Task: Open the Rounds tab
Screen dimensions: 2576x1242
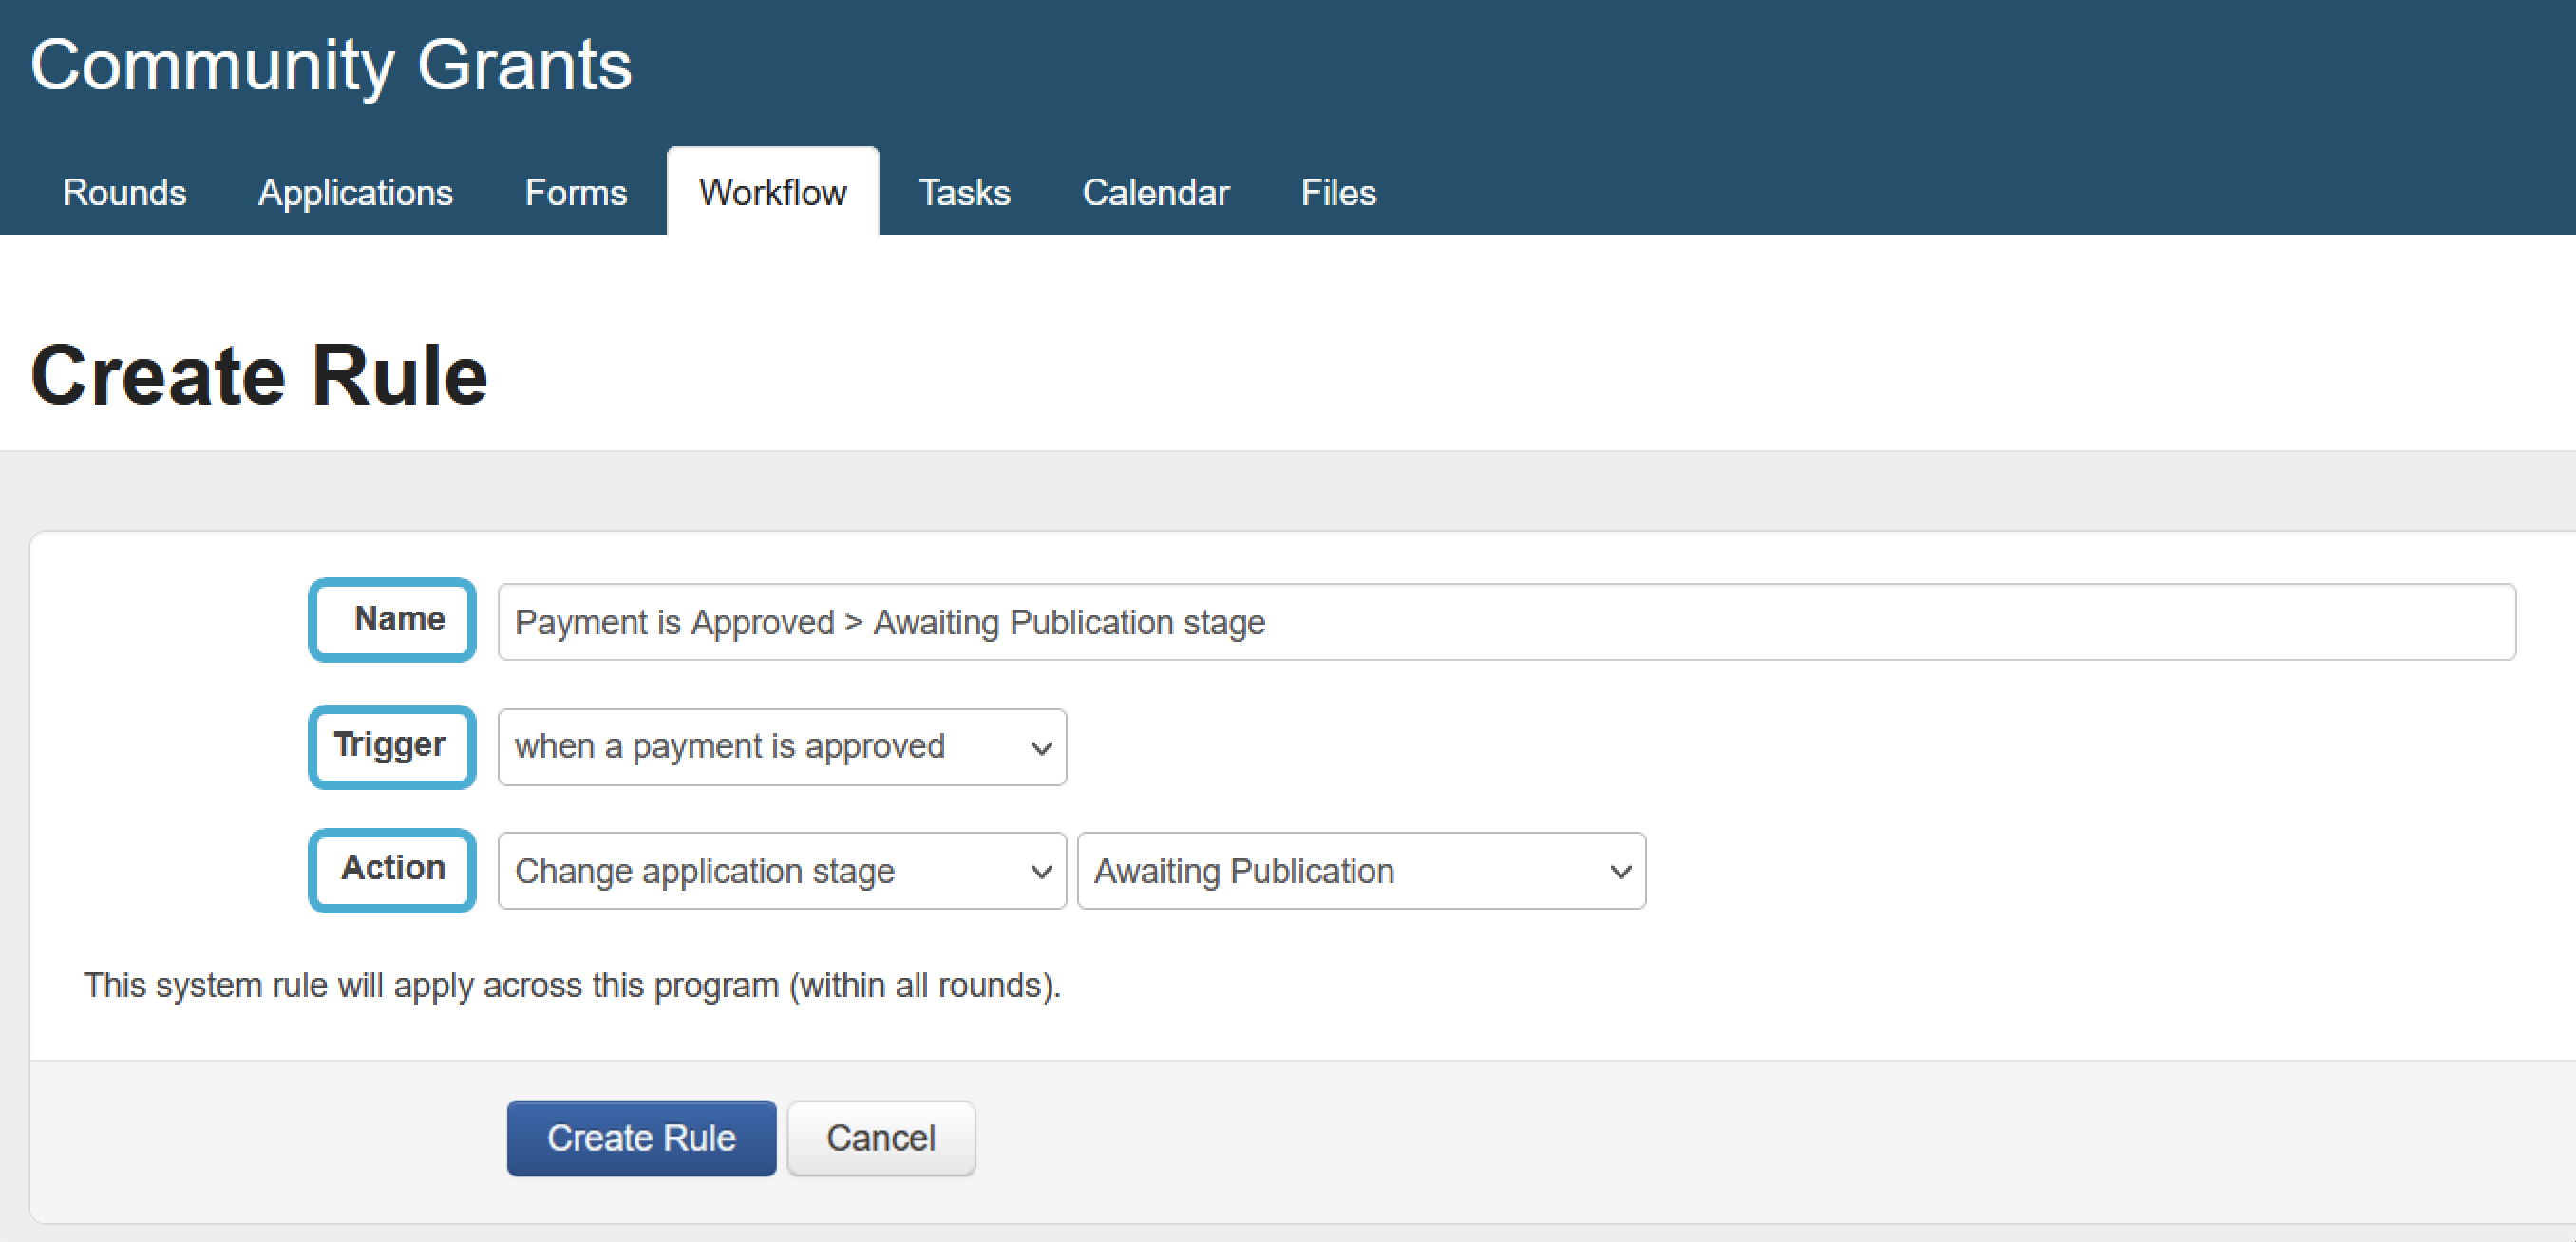Action: tap(124, 192)
